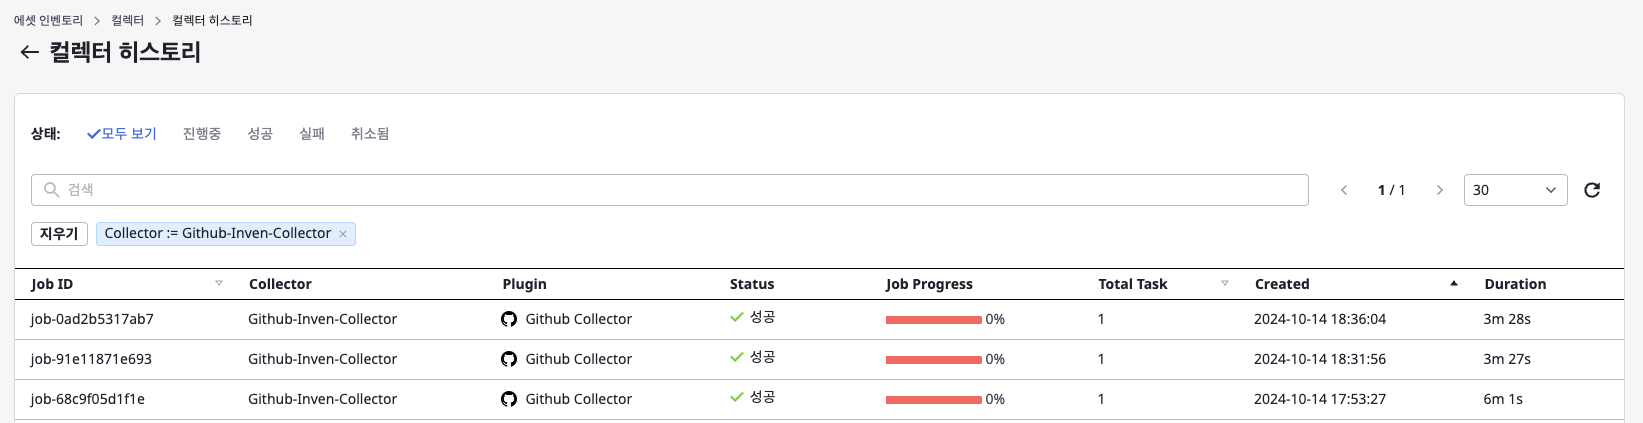Image resolution: width=1643 pixels, height=423 pixels.
Task: Click the 검색 search input field
Action: tap(670, 190)
